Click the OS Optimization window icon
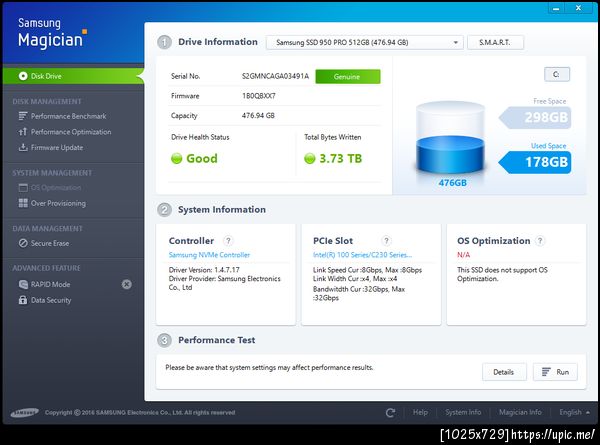Image resolution: width=600 pixels, height=445 pixels. coord(23,187)
